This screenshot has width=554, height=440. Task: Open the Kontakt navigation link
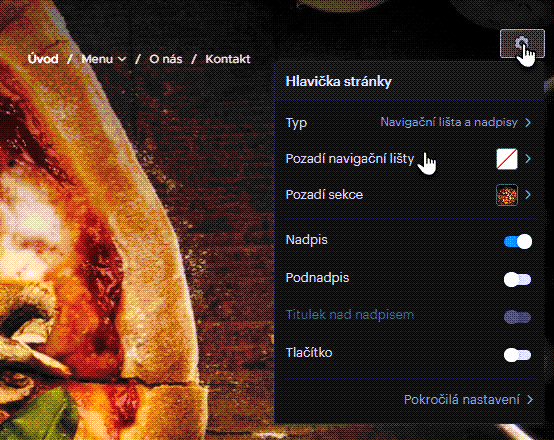[228, 59]
